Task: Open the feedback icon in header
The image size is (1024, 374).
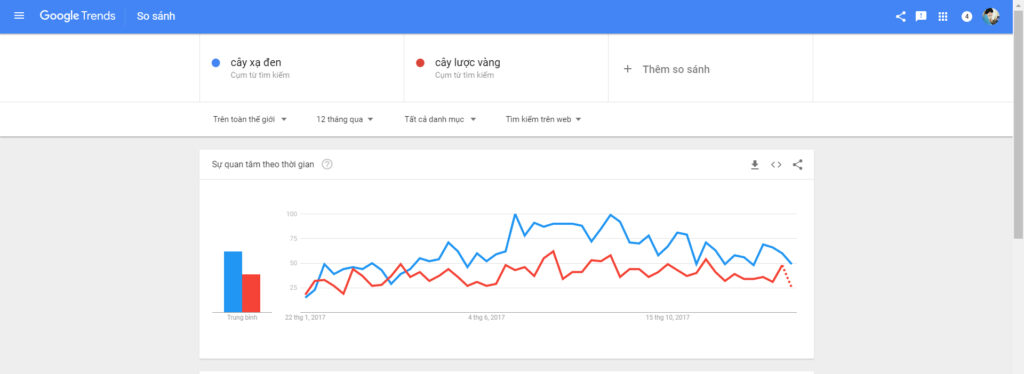Action: 921,16
